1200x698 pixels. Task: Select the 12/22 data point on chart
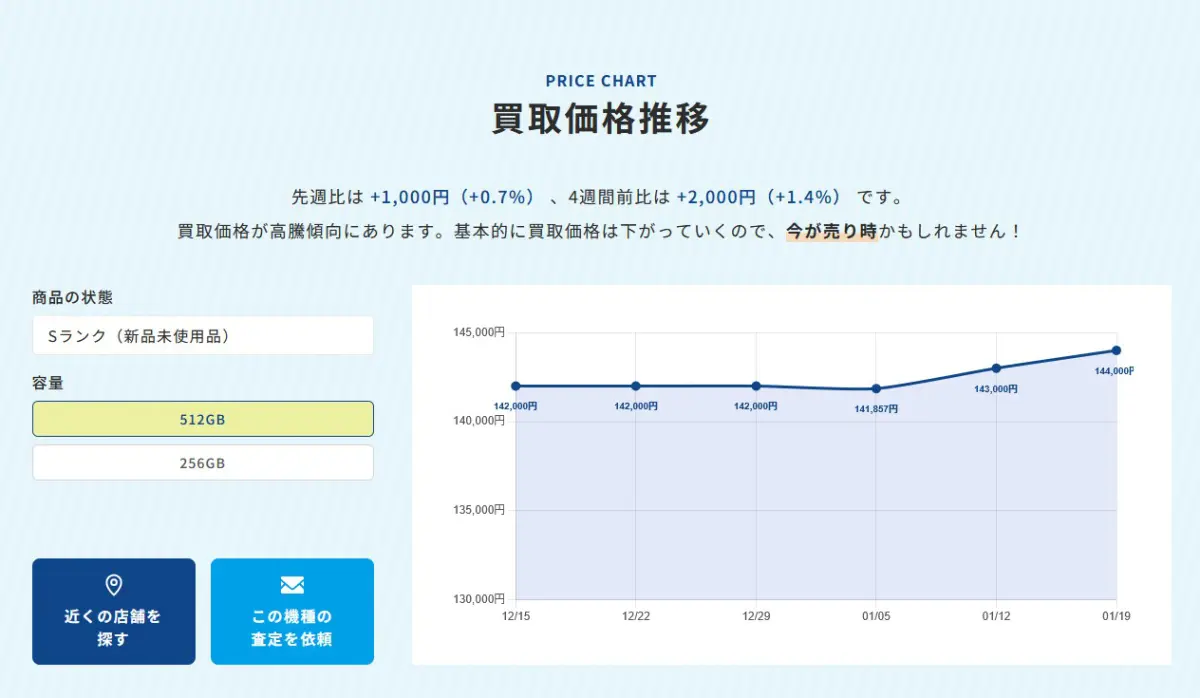(636, 386)
